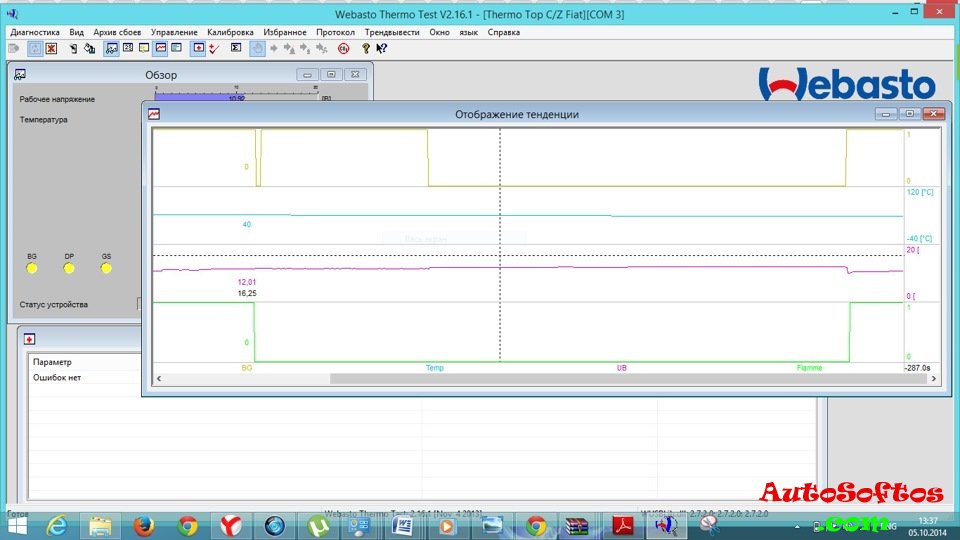
Task: Open the язык language menu
Action: (x=468, y=32)
